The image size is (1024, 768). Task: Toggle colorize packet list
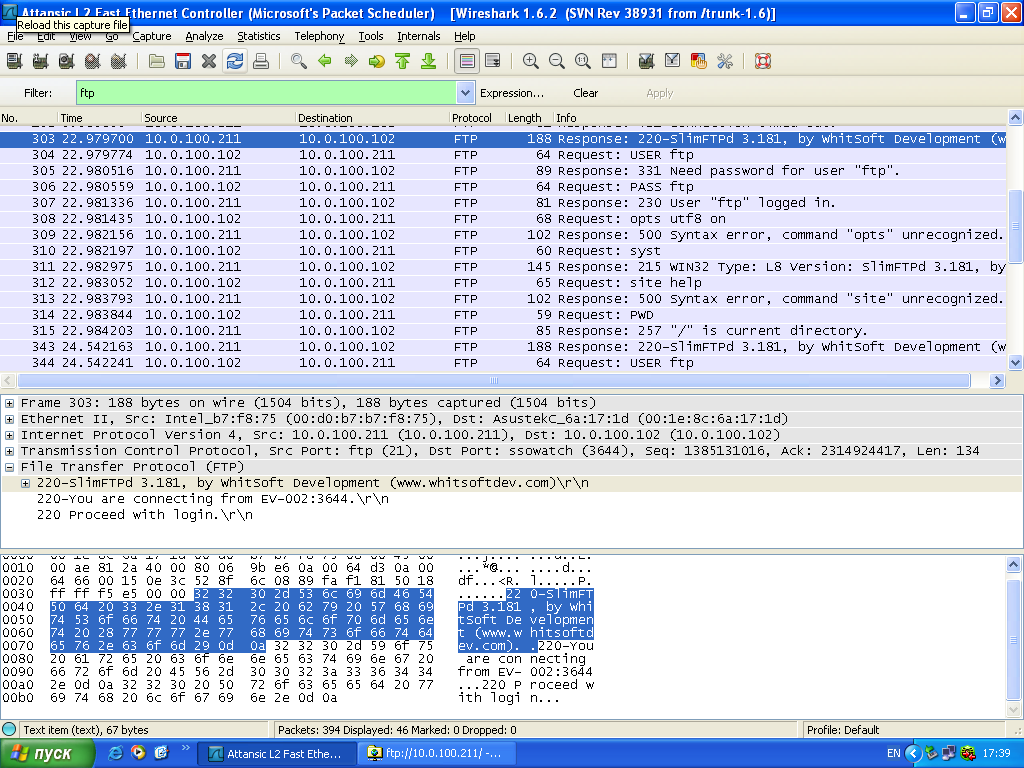click(467, 61)
